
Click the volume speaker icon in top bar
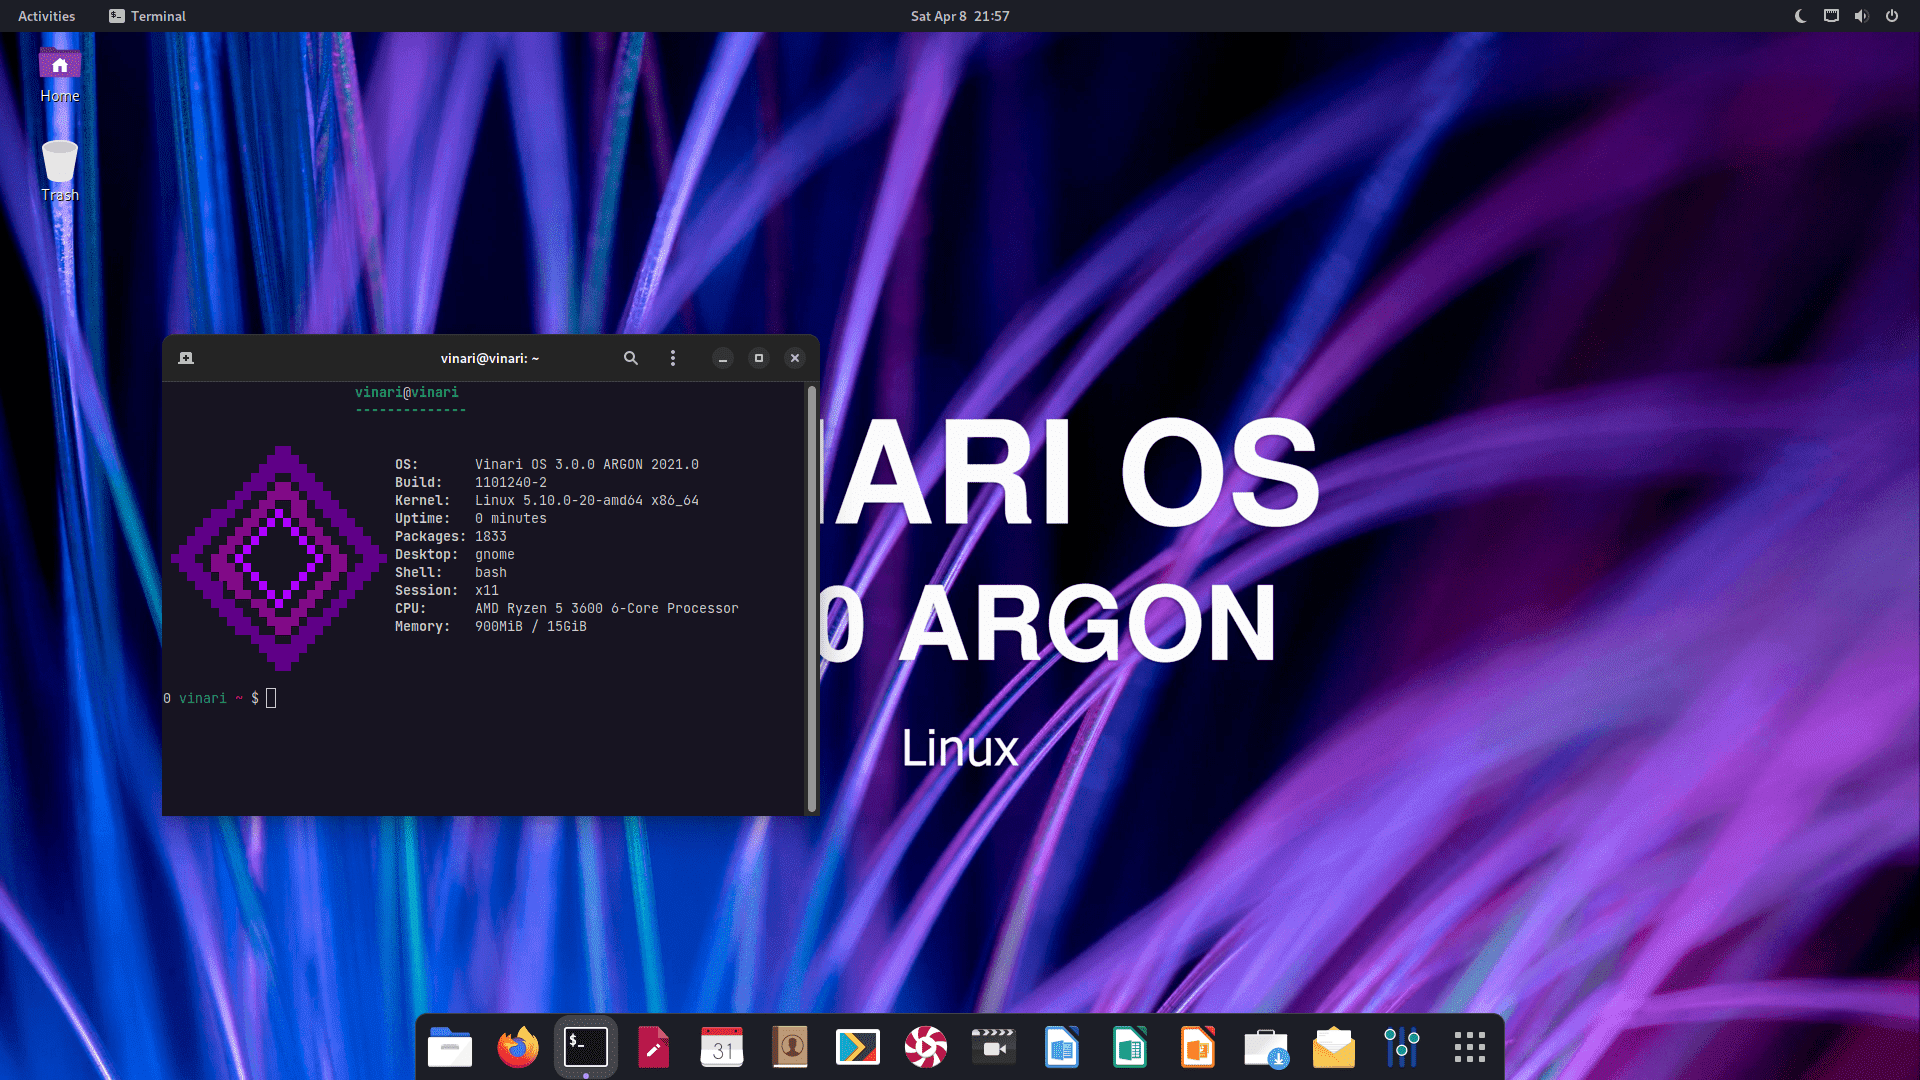(x=1861, y=16)
